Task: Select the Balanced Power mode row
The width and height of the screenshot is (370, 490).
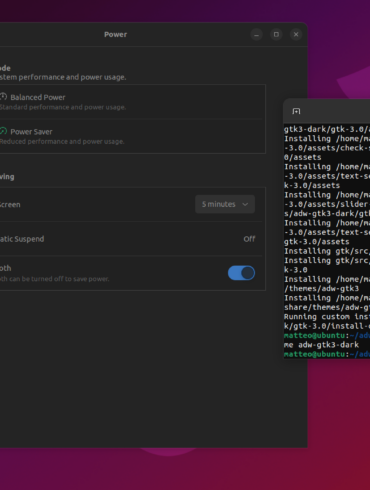Action: 132,102
